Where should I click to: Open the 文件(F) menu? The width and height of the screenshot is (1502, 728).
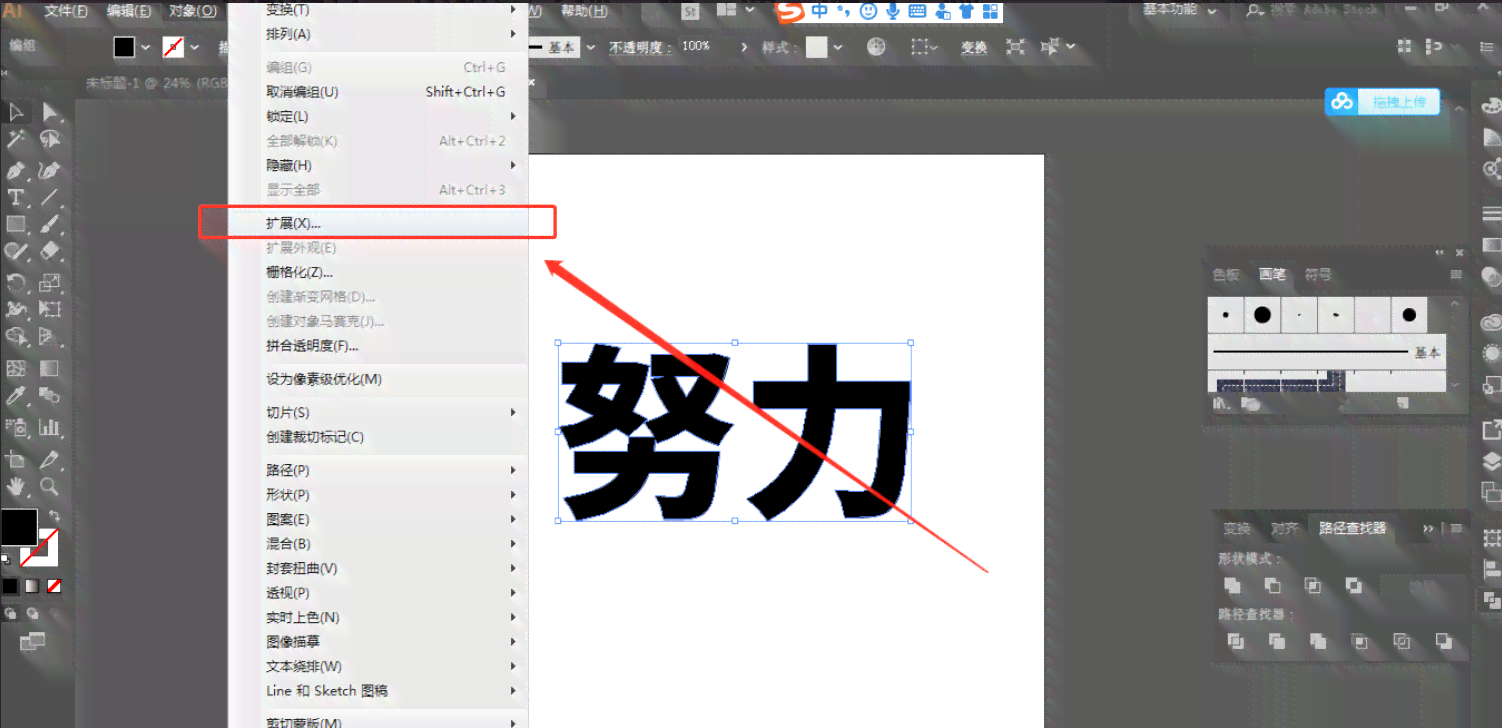(66, 10)
